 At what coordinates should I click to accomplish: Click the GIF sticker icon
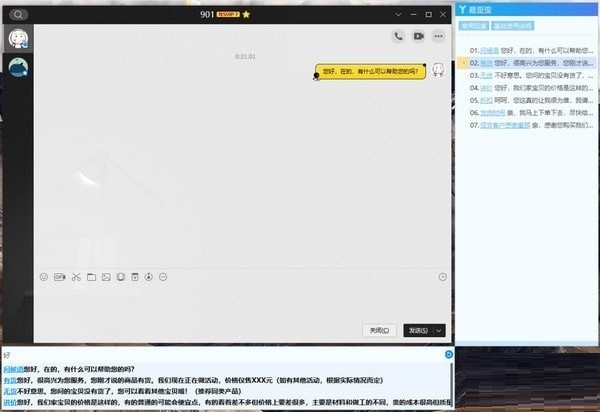pos(59,276)
